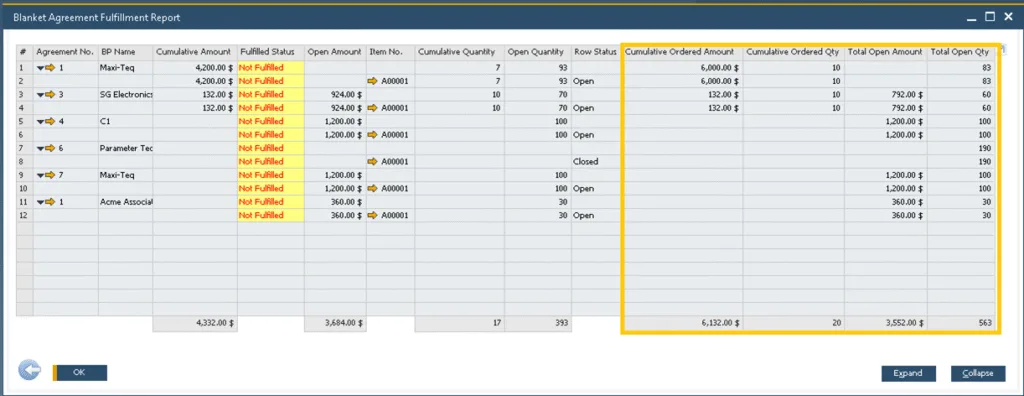
Task: Click the Total Open Qty header
Action: [x=960, y=52]
